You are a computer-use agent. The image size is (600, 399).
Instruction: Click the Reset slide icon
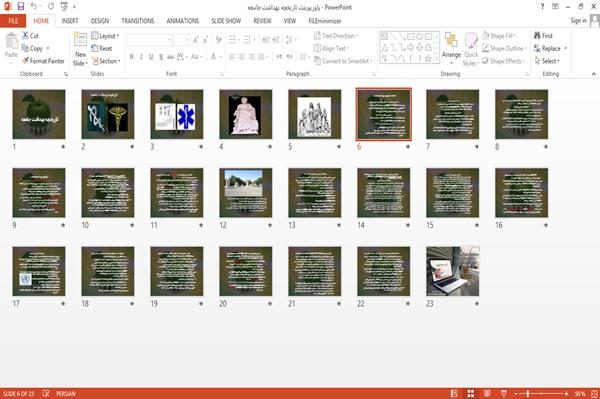[95, 48]
